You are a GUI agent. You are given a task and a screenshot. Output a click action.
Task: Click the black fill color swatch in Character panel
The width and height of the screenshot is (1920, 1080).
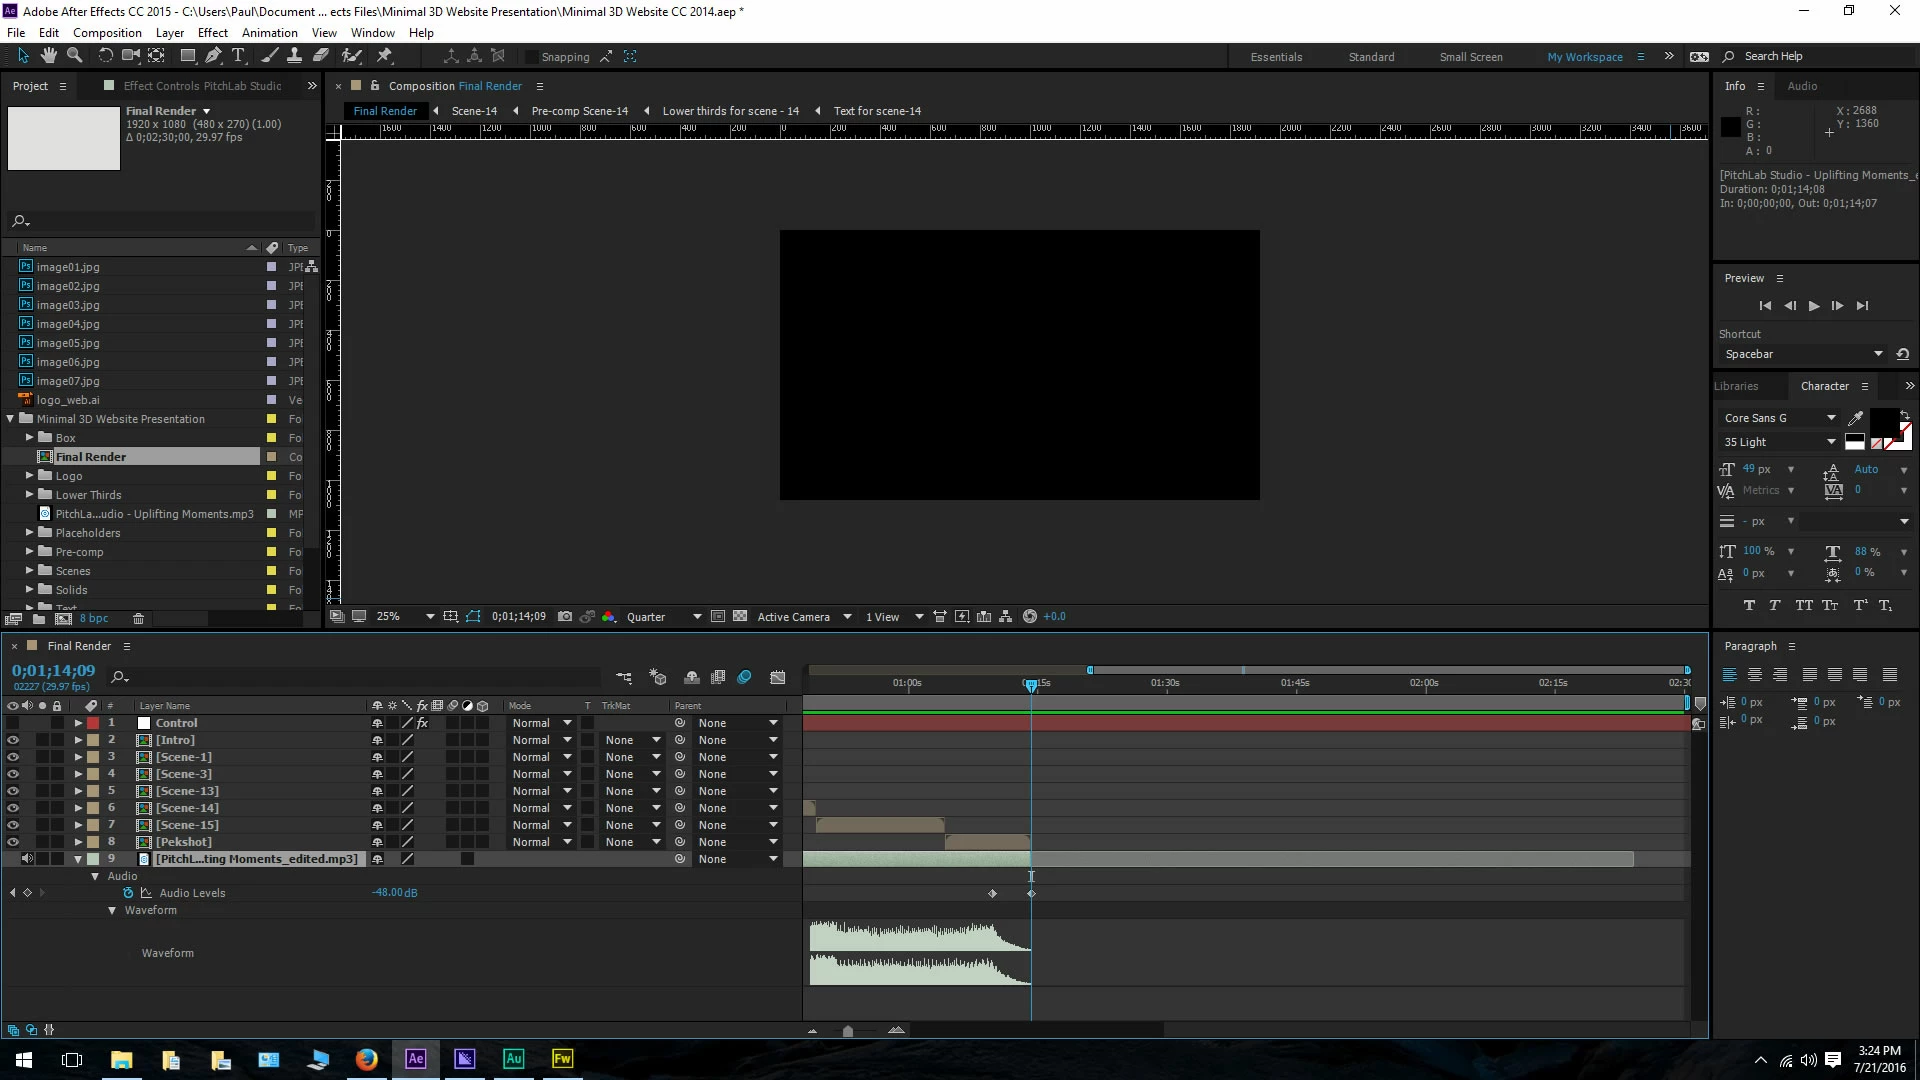[1882, 421]
